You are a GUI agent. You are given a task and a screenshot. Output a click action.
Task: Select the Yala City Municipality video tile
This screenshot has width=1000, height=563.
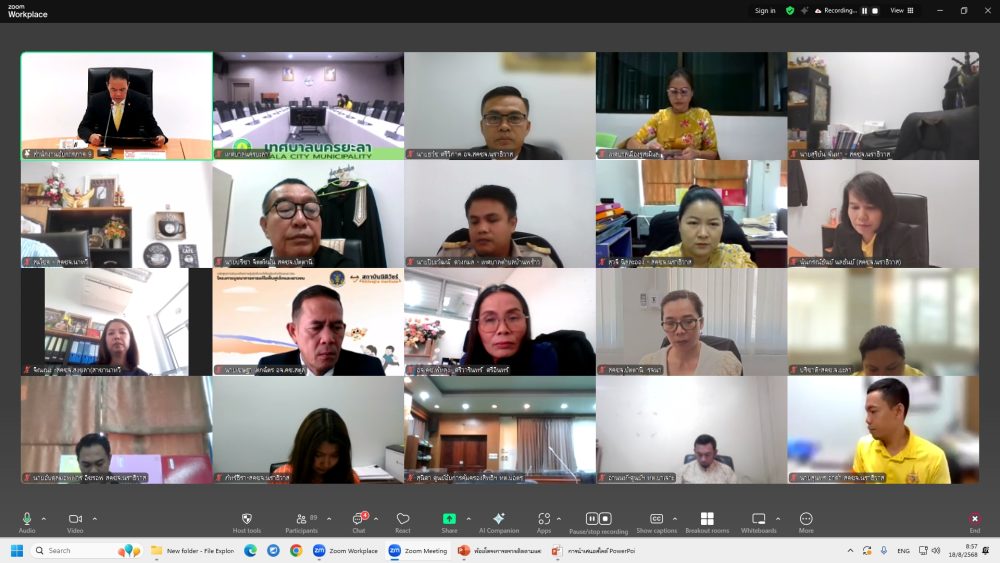pyautogui.click(x=308, y=105)
